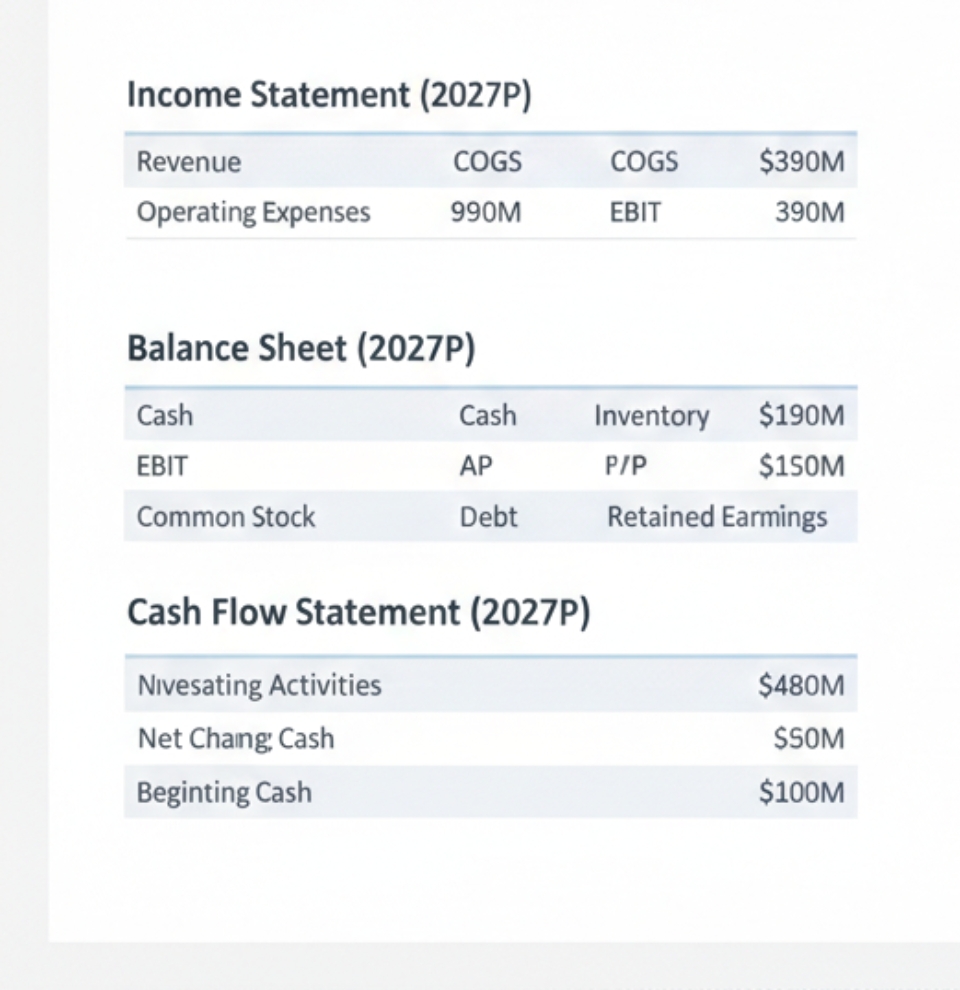Select the $150M value
The image size is (960, 990).
tap(801, 467)
